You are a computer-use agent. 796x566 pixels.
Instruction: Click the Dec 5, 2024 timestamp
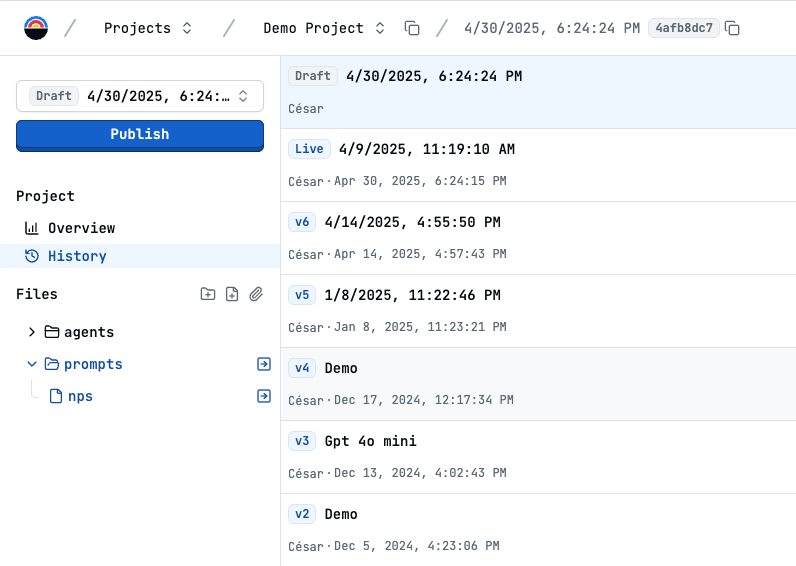[x=417, y=546]
